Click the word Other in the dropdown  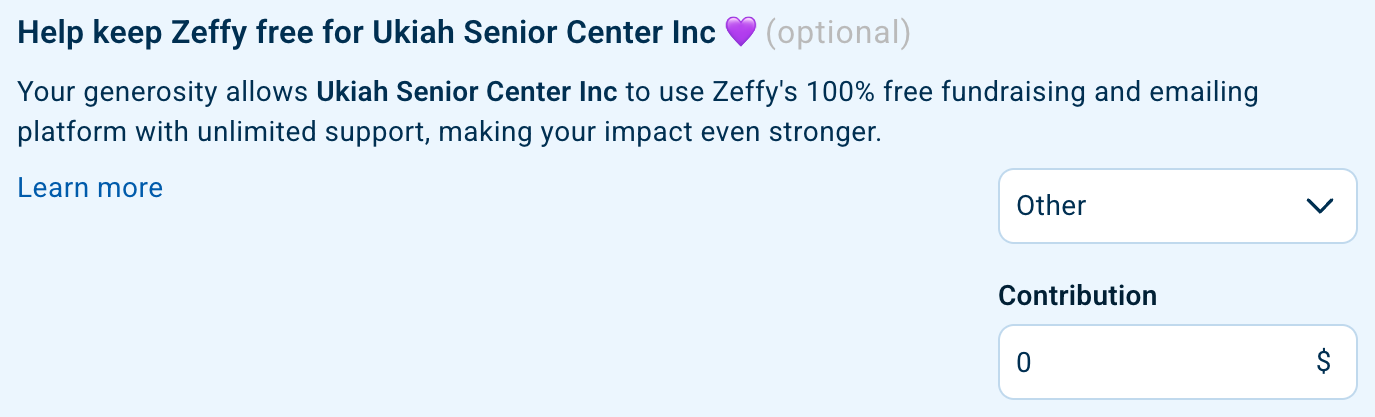point(1051,206)
